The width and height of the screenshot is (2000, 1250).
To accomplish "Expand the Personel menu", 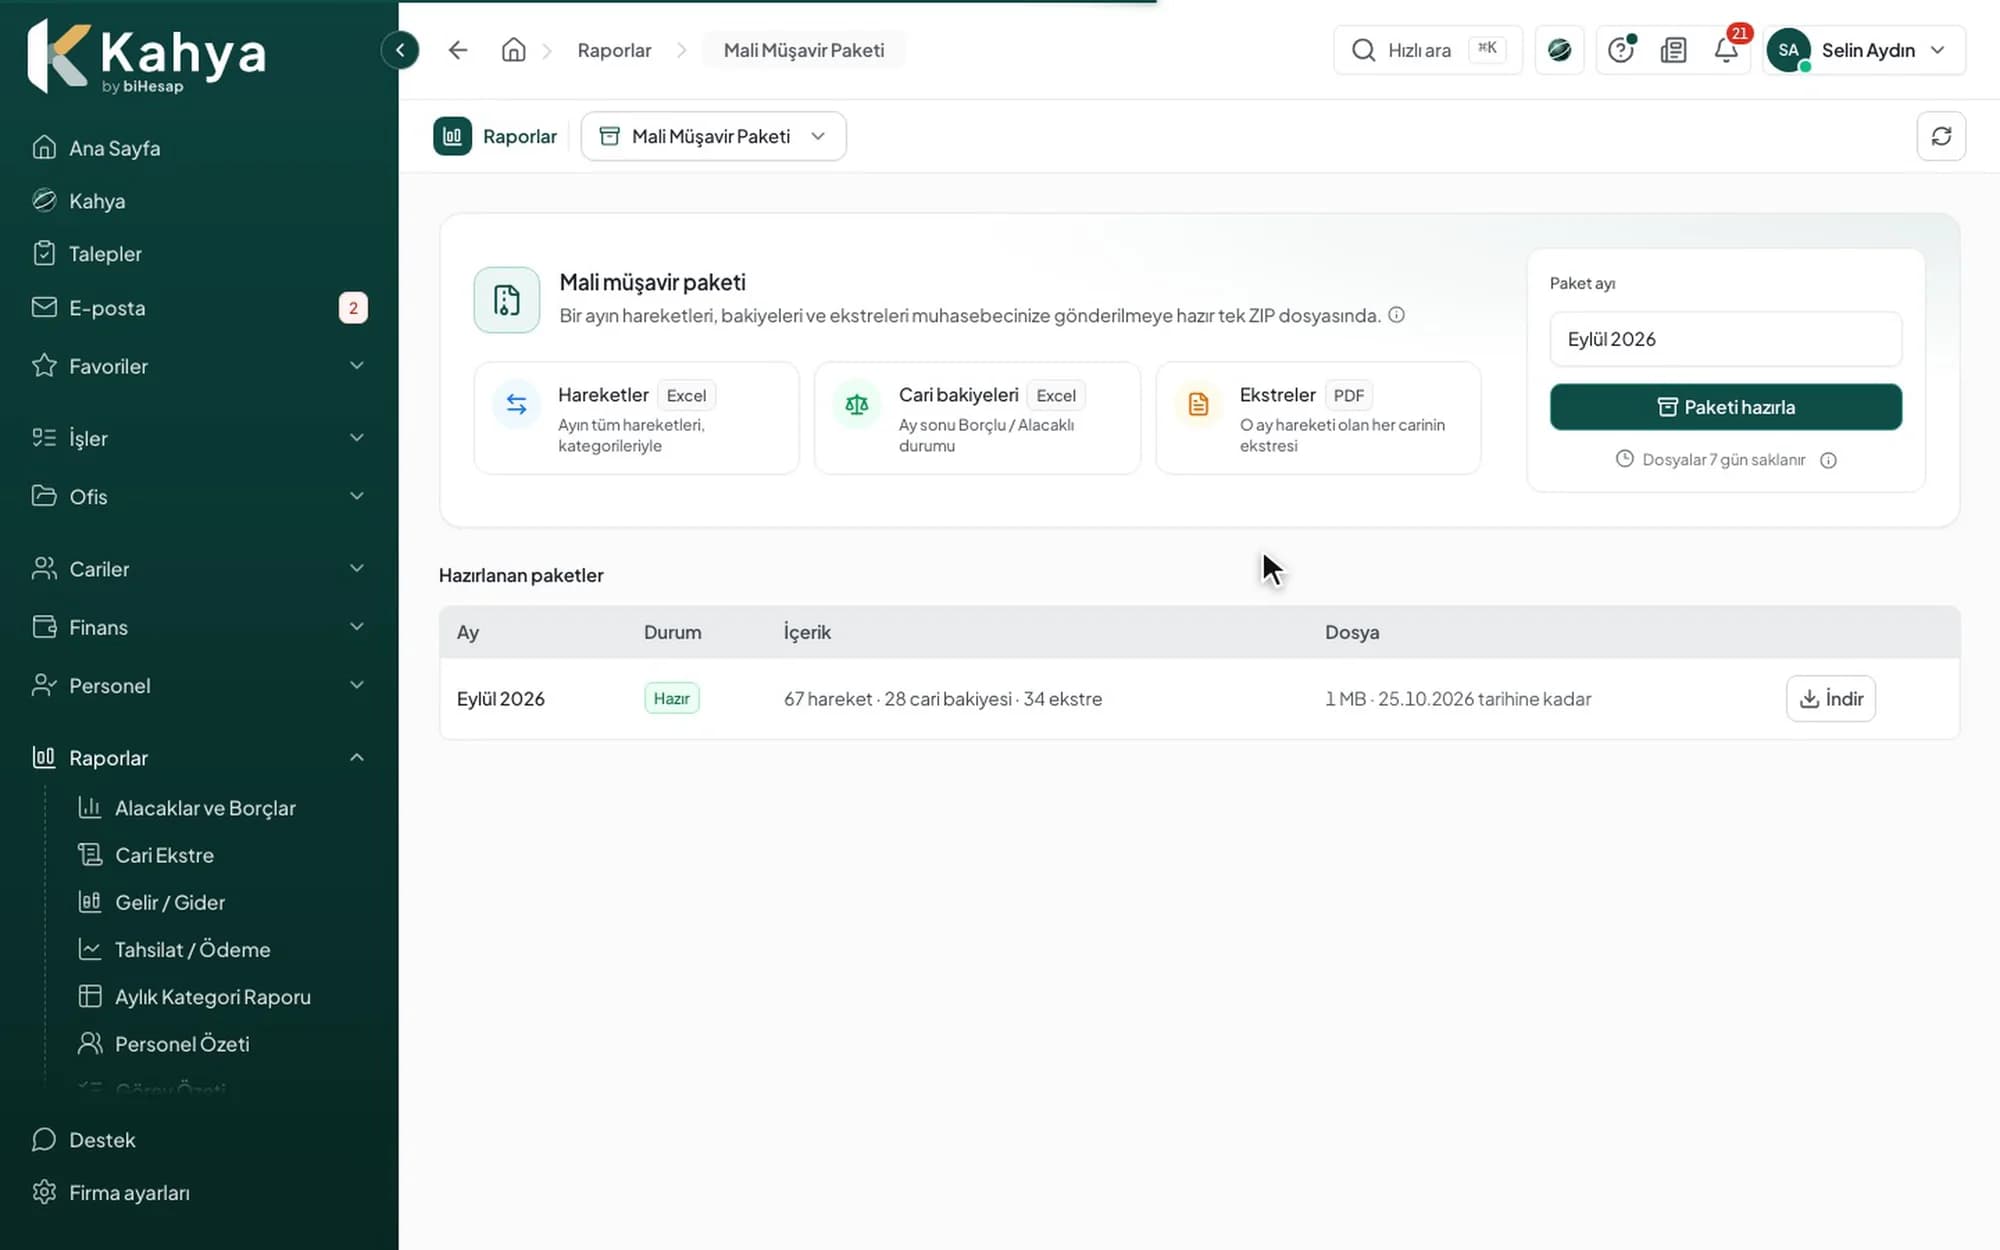I will (x=198, y=685).
